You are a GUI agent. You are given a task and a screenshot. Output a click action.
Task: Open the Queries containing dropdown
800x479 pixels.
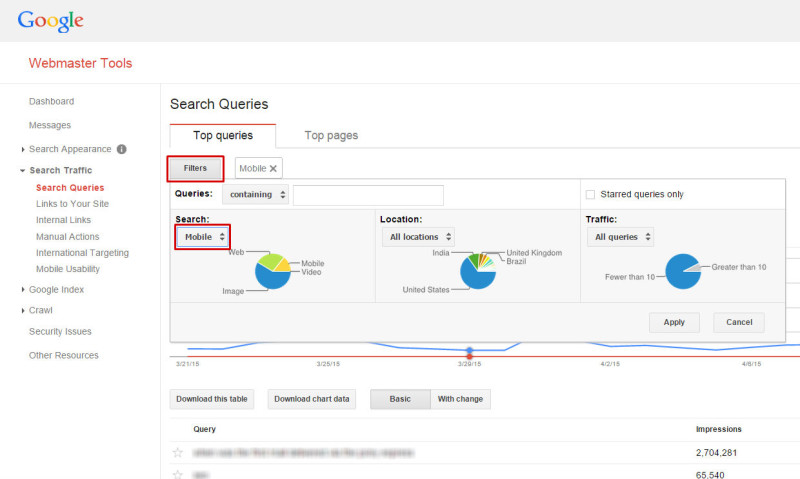[x=256, y=194]
